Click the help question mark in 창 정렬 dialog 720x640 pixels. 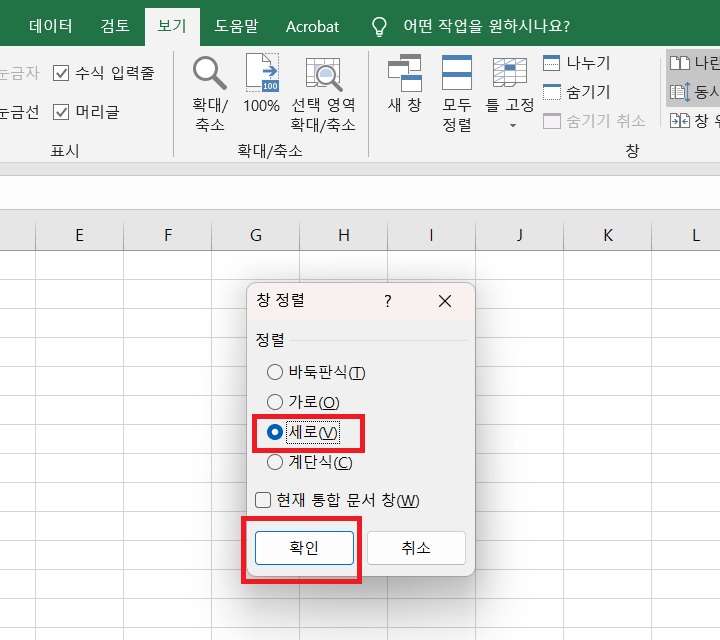pos(388,301)
